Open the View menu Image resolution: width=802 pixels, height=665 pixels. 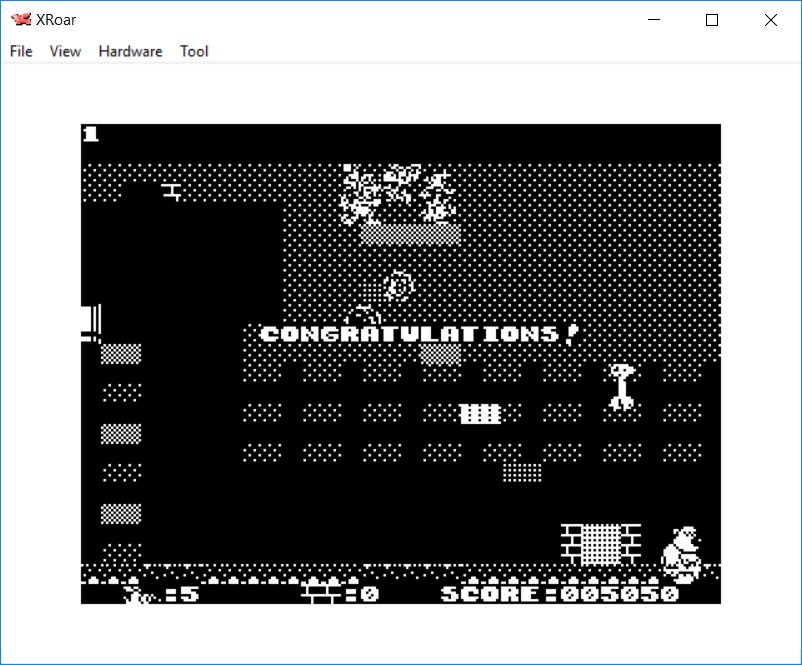tap(65, 51)
